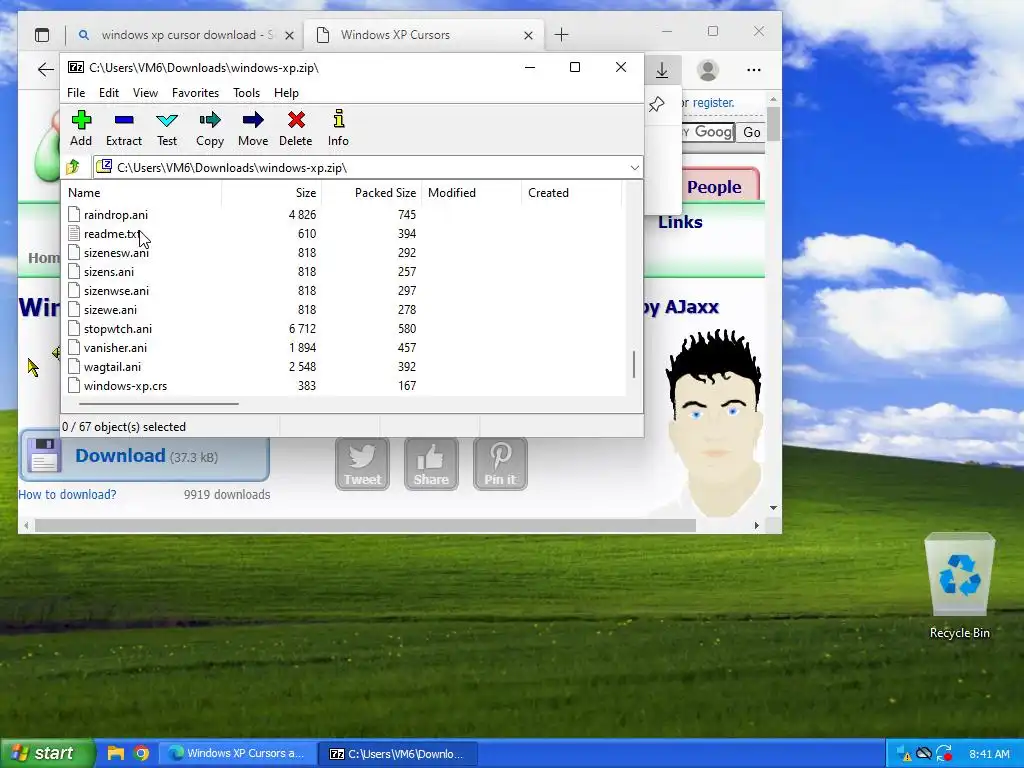This screenshot has width=1024, height=768.
Task: Click the thumbs-up Share icon
Action: point(431,464)
